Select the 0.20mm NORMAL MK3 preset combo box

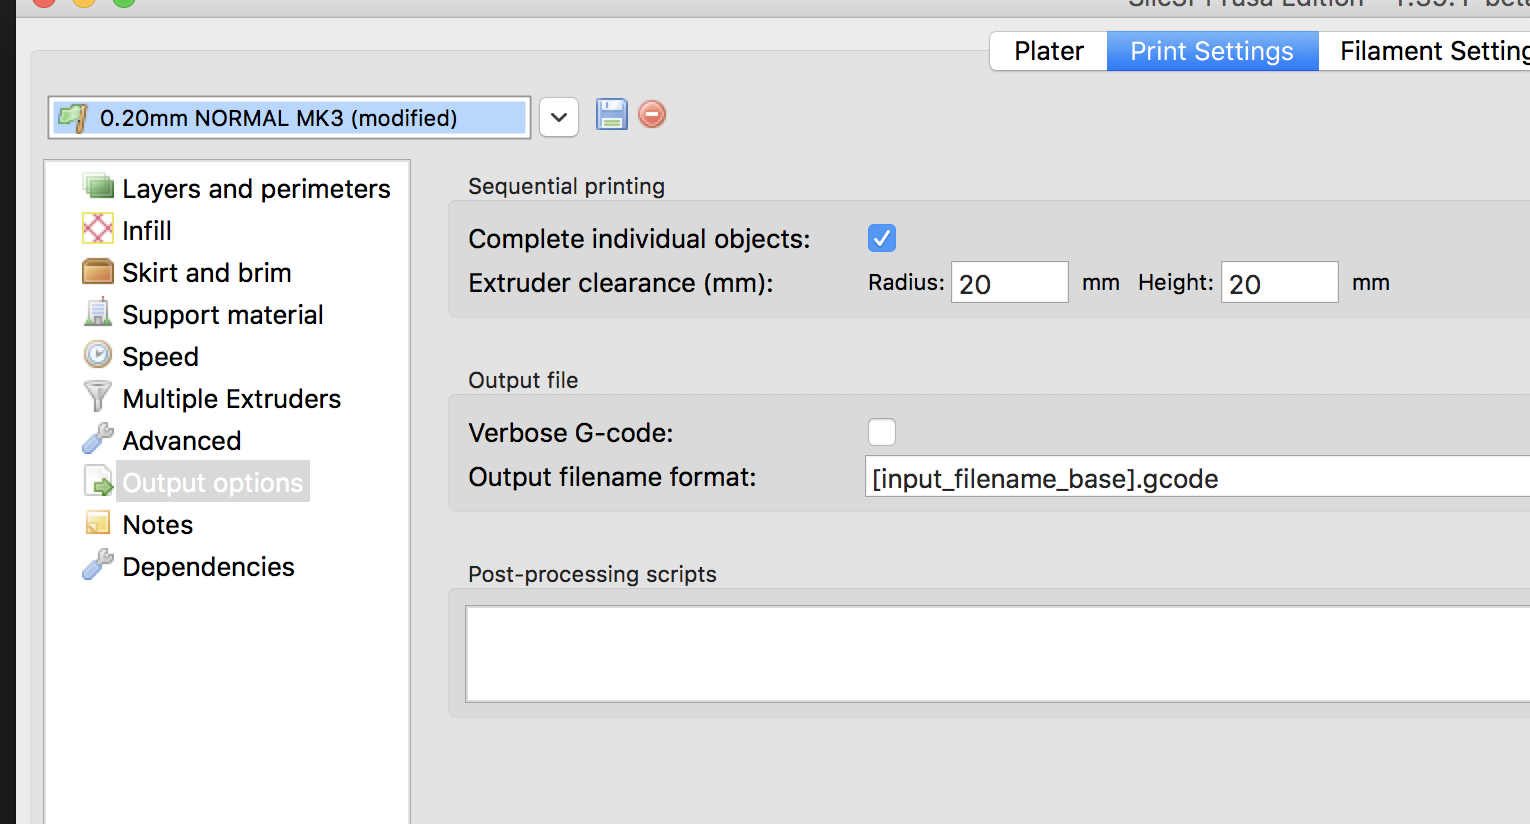click(x=289, y=118)
